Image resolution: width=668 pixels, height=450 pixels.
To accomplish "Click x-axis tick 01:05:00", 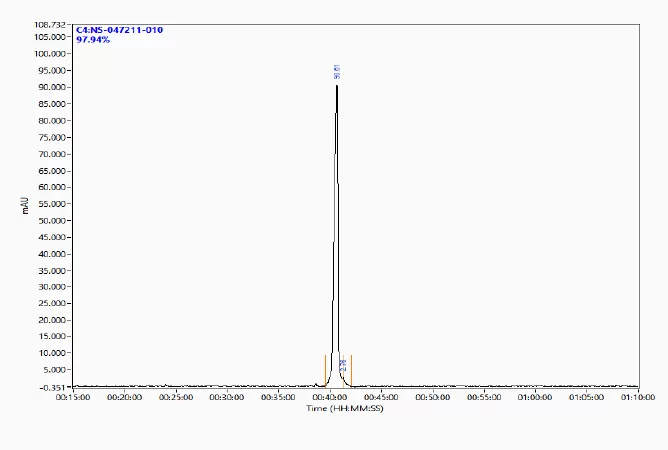I will [x=586, y=397].
